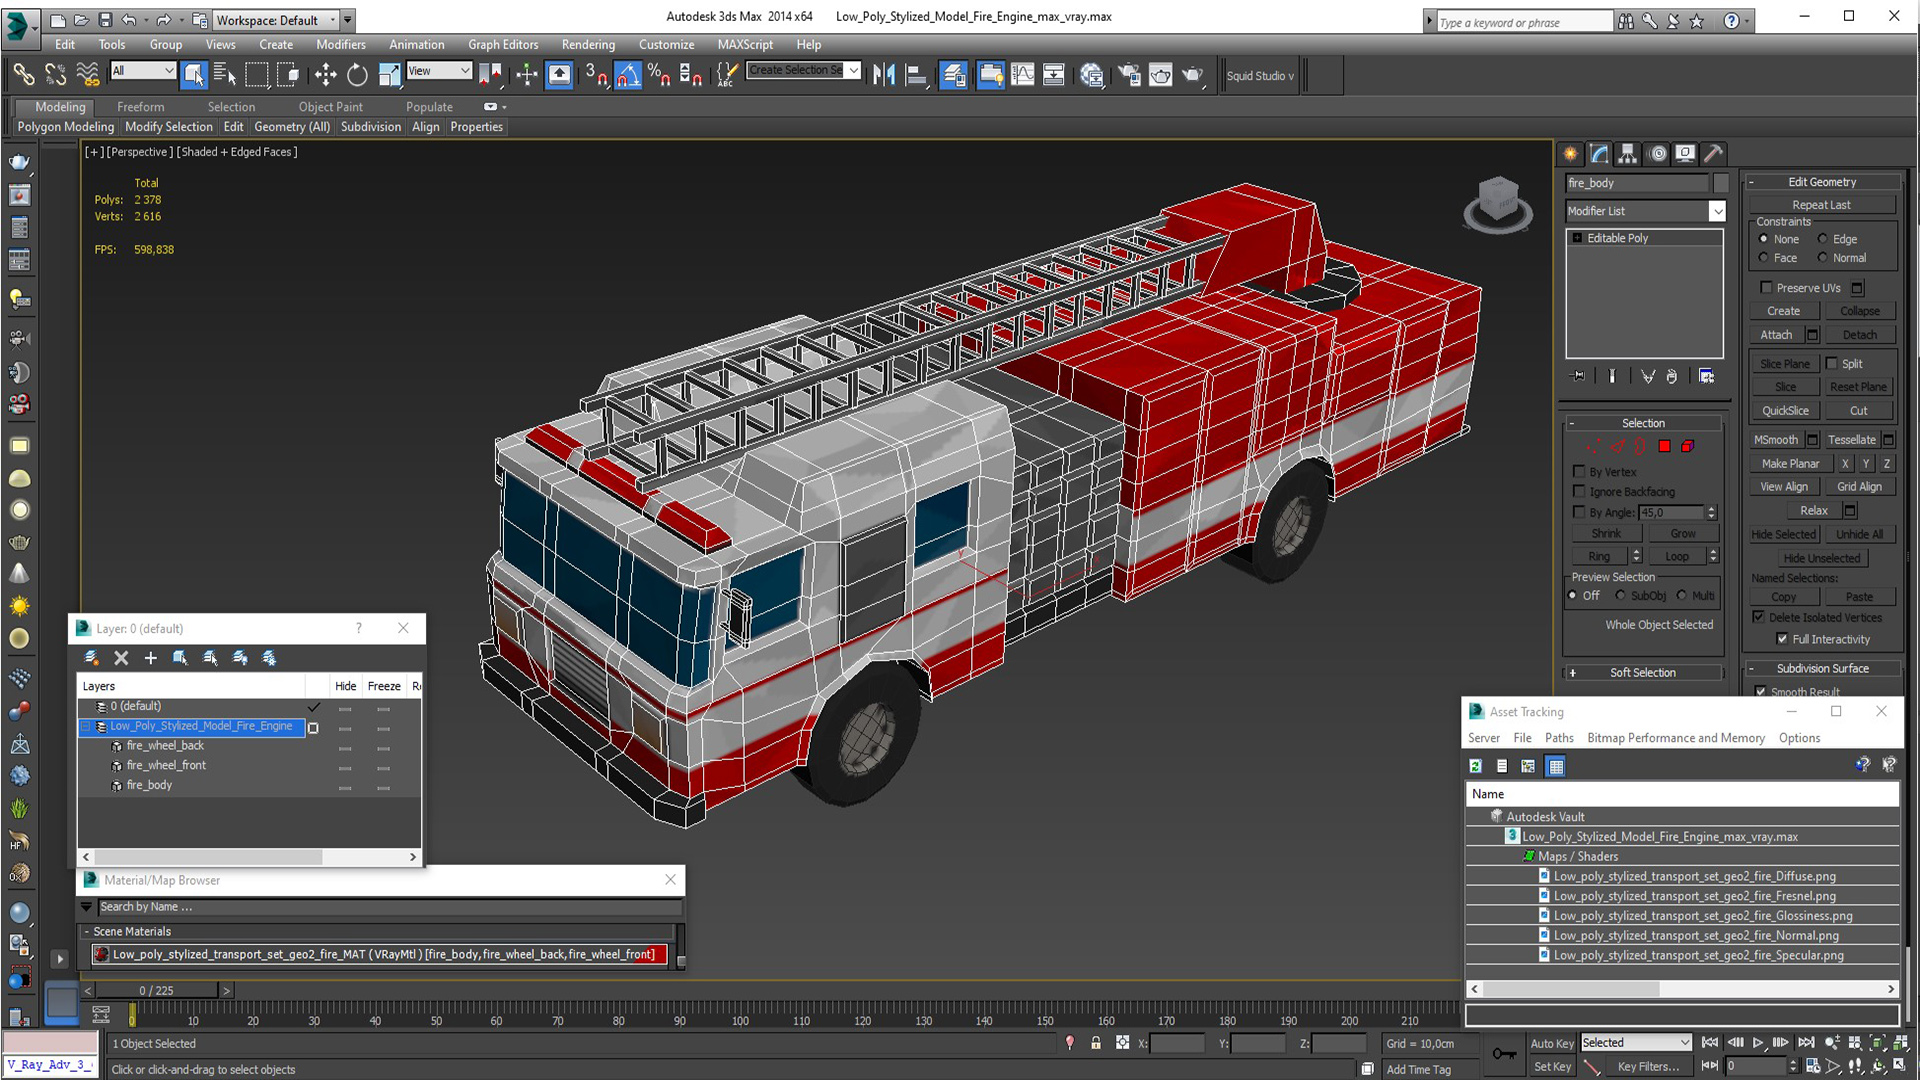Click the Hide Selected button
Screen dimensions: 1920x1080
click(x=1783, y=535)
